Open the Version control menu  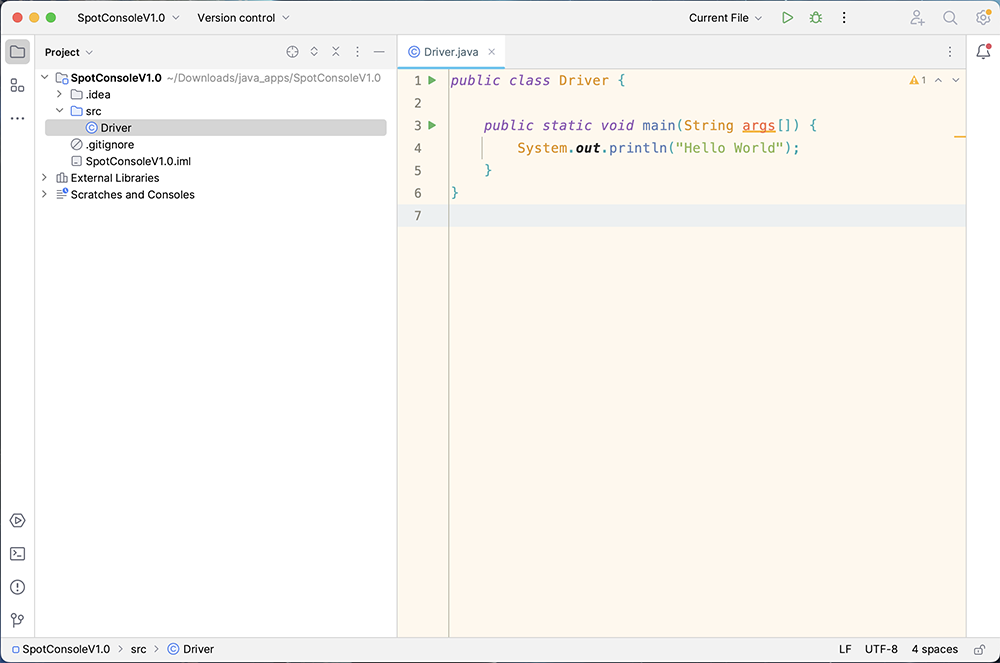[243, 18]
